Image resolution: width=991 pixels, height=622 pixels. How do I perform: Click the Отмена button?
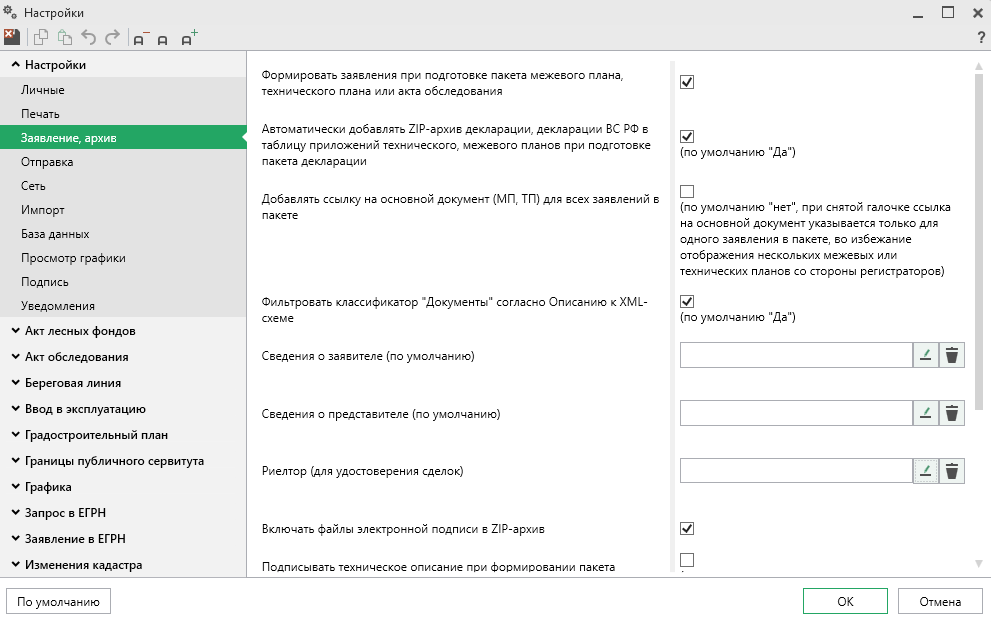pos(939,602)
